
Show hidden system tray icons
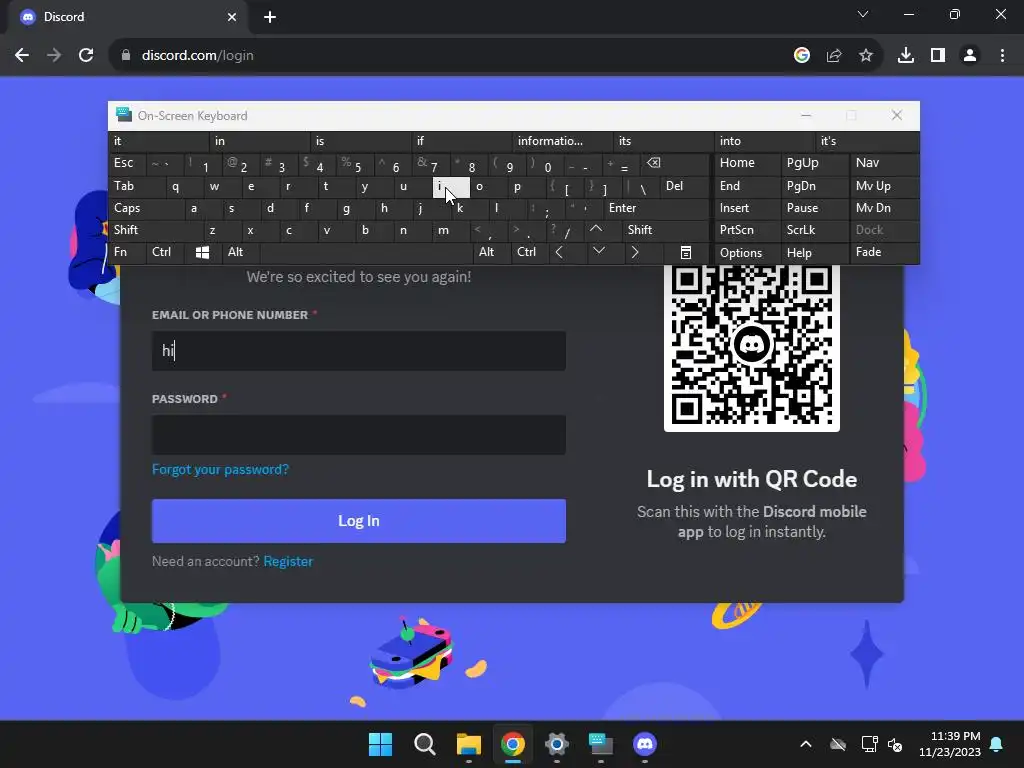coord(806,744)
